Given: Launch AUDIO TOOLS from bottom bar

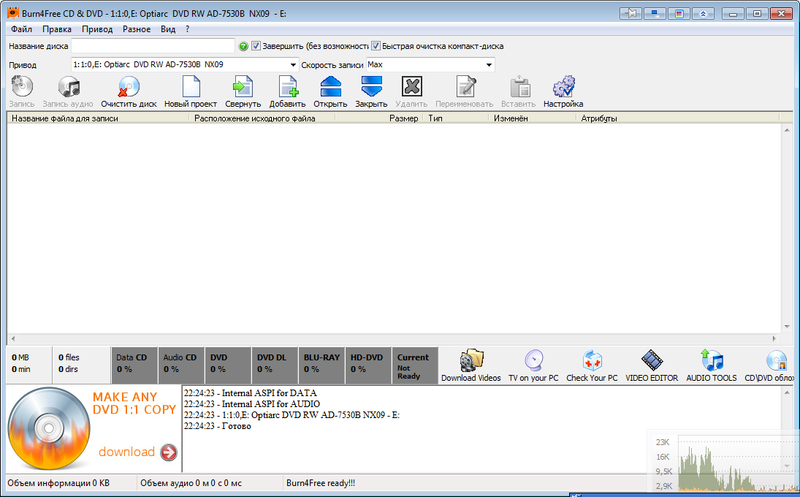Looking at the screenshot, I should (711, 362).
